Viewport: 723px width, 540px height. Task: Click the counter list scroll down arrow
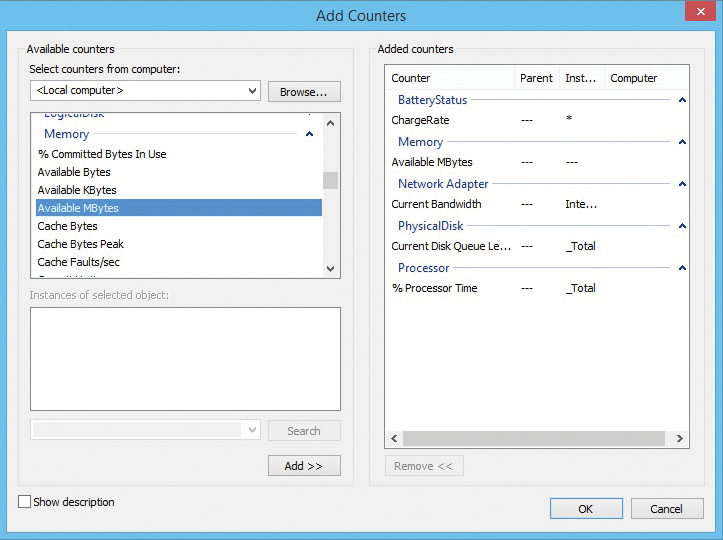[x=331, y=268]
